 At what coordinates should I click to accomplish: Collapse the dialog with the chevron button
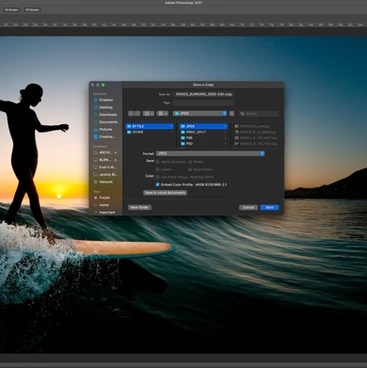(x=232, y=114)
